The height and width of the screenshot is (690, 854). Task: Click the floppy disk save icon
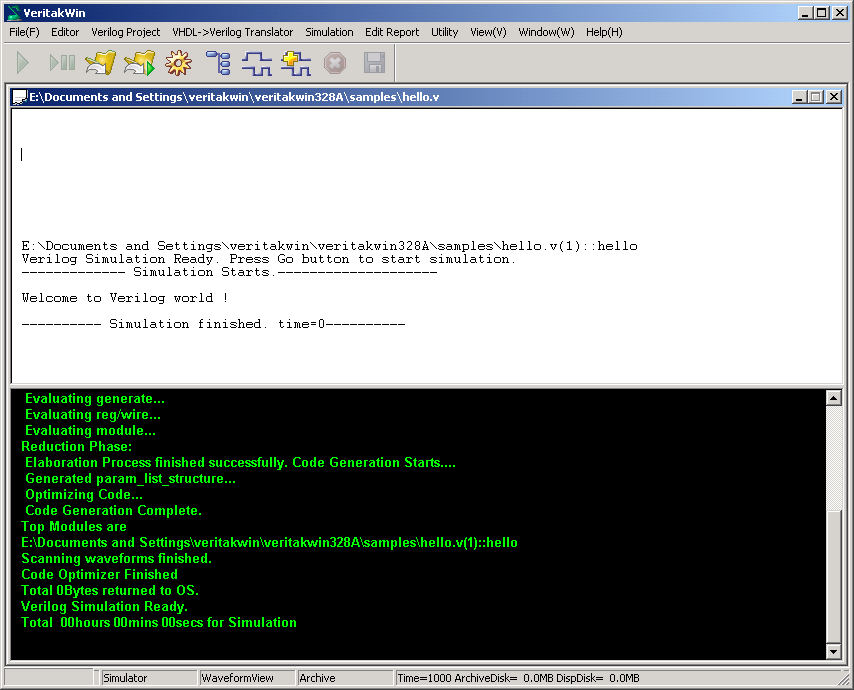(x=374, y=63)
